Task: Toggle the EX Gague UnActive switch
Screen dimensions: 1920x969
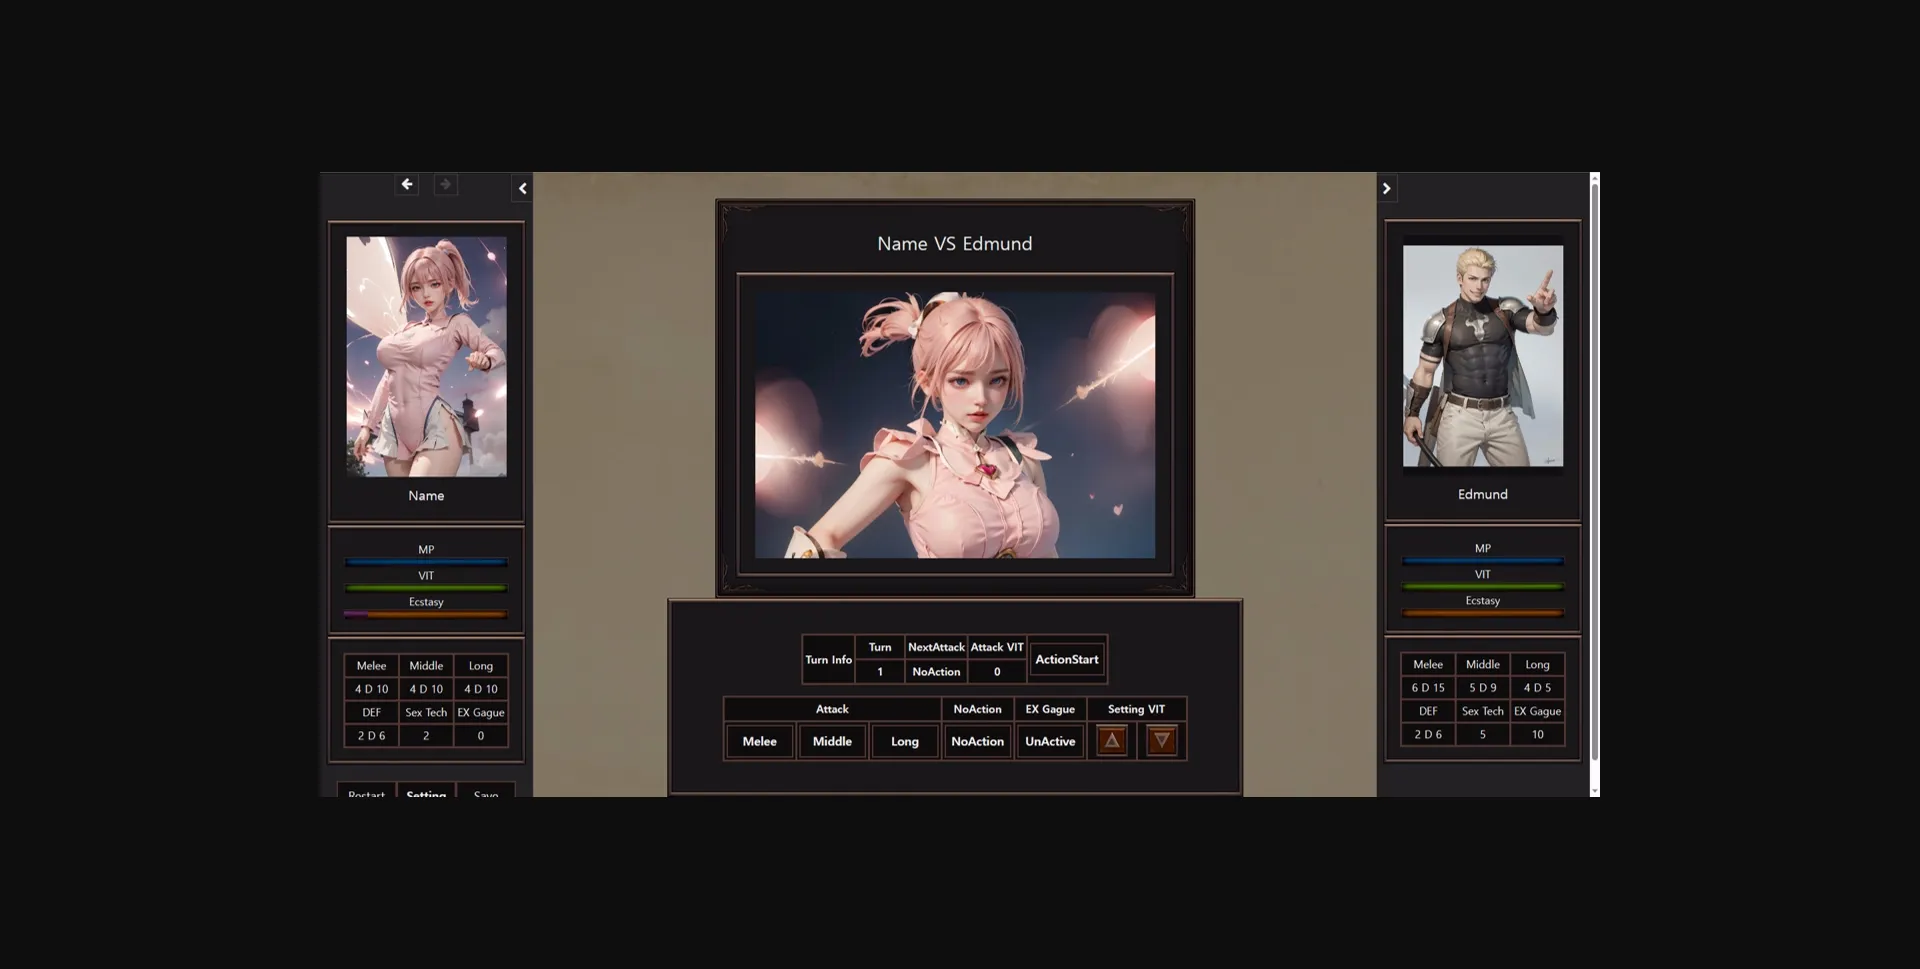Action: tap(1049, 741)
